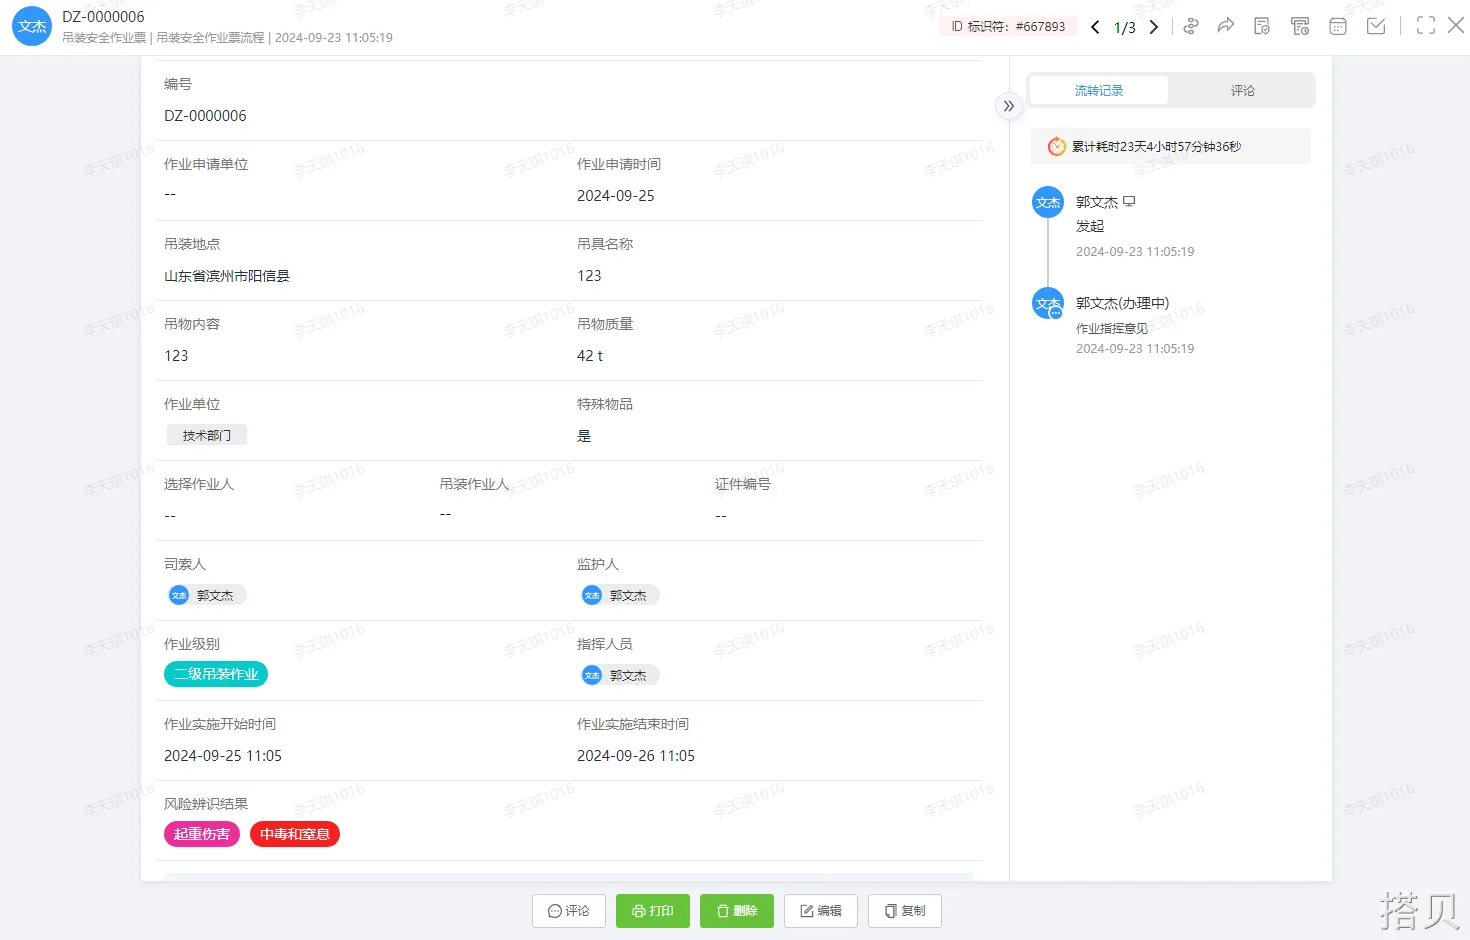Click the 复制 button
The width and height of the screenshot is (1470, 940).
pos(905,911)
